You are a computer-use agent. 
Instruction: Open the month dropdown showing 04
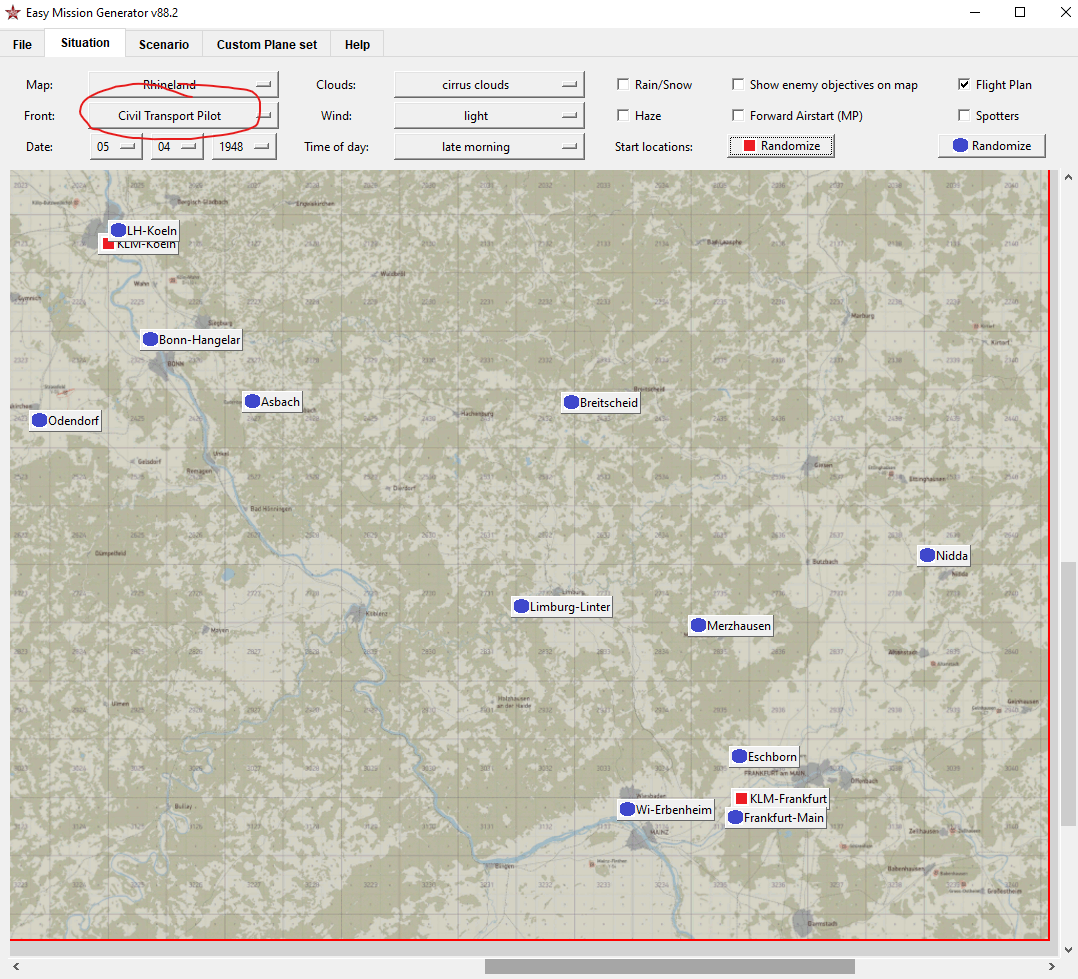coord(177,146)
